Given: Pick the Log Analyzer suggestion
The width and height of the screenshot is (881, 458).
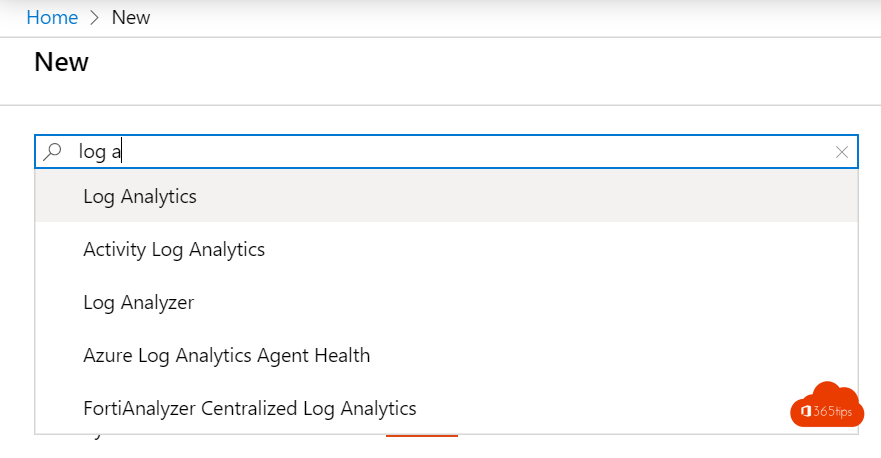Looking at the screenshot, I should click(x=138, y=302).
